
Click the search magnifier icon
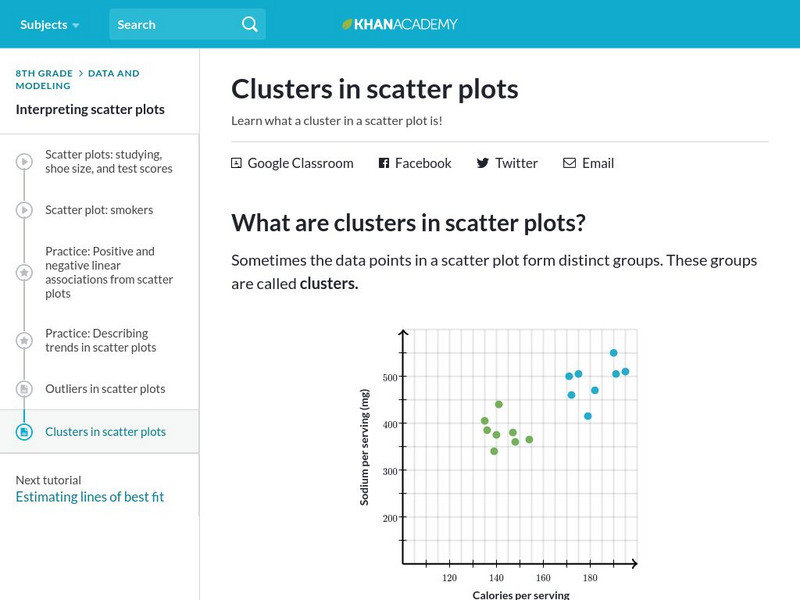click(249, 24)
